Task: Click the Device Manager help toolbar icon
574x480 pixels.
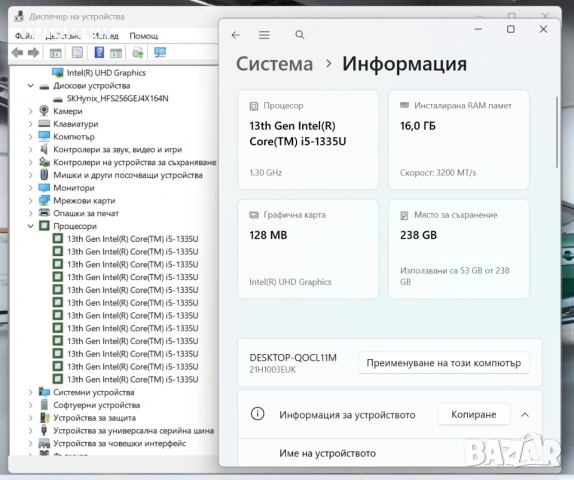Action: pos(99,53)
